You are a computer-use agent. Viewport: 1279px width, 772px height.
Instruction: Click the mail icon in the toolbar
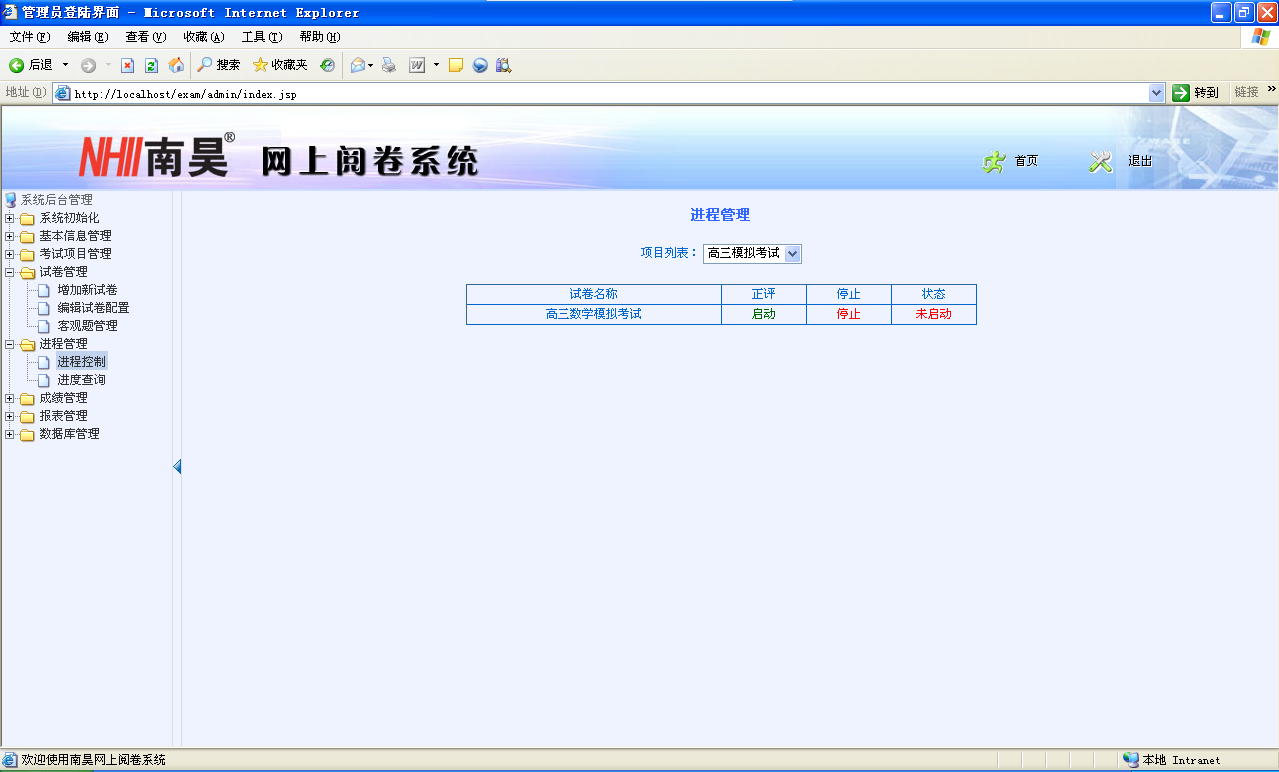(359, 65)
